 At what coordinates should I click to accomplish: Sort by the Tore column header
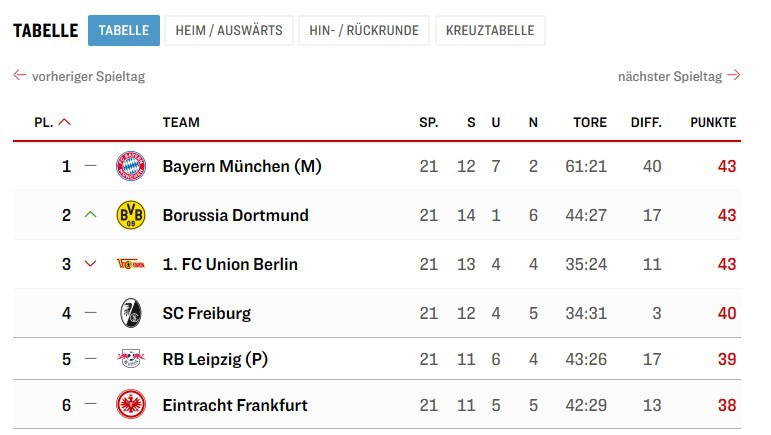click(590, 122)
